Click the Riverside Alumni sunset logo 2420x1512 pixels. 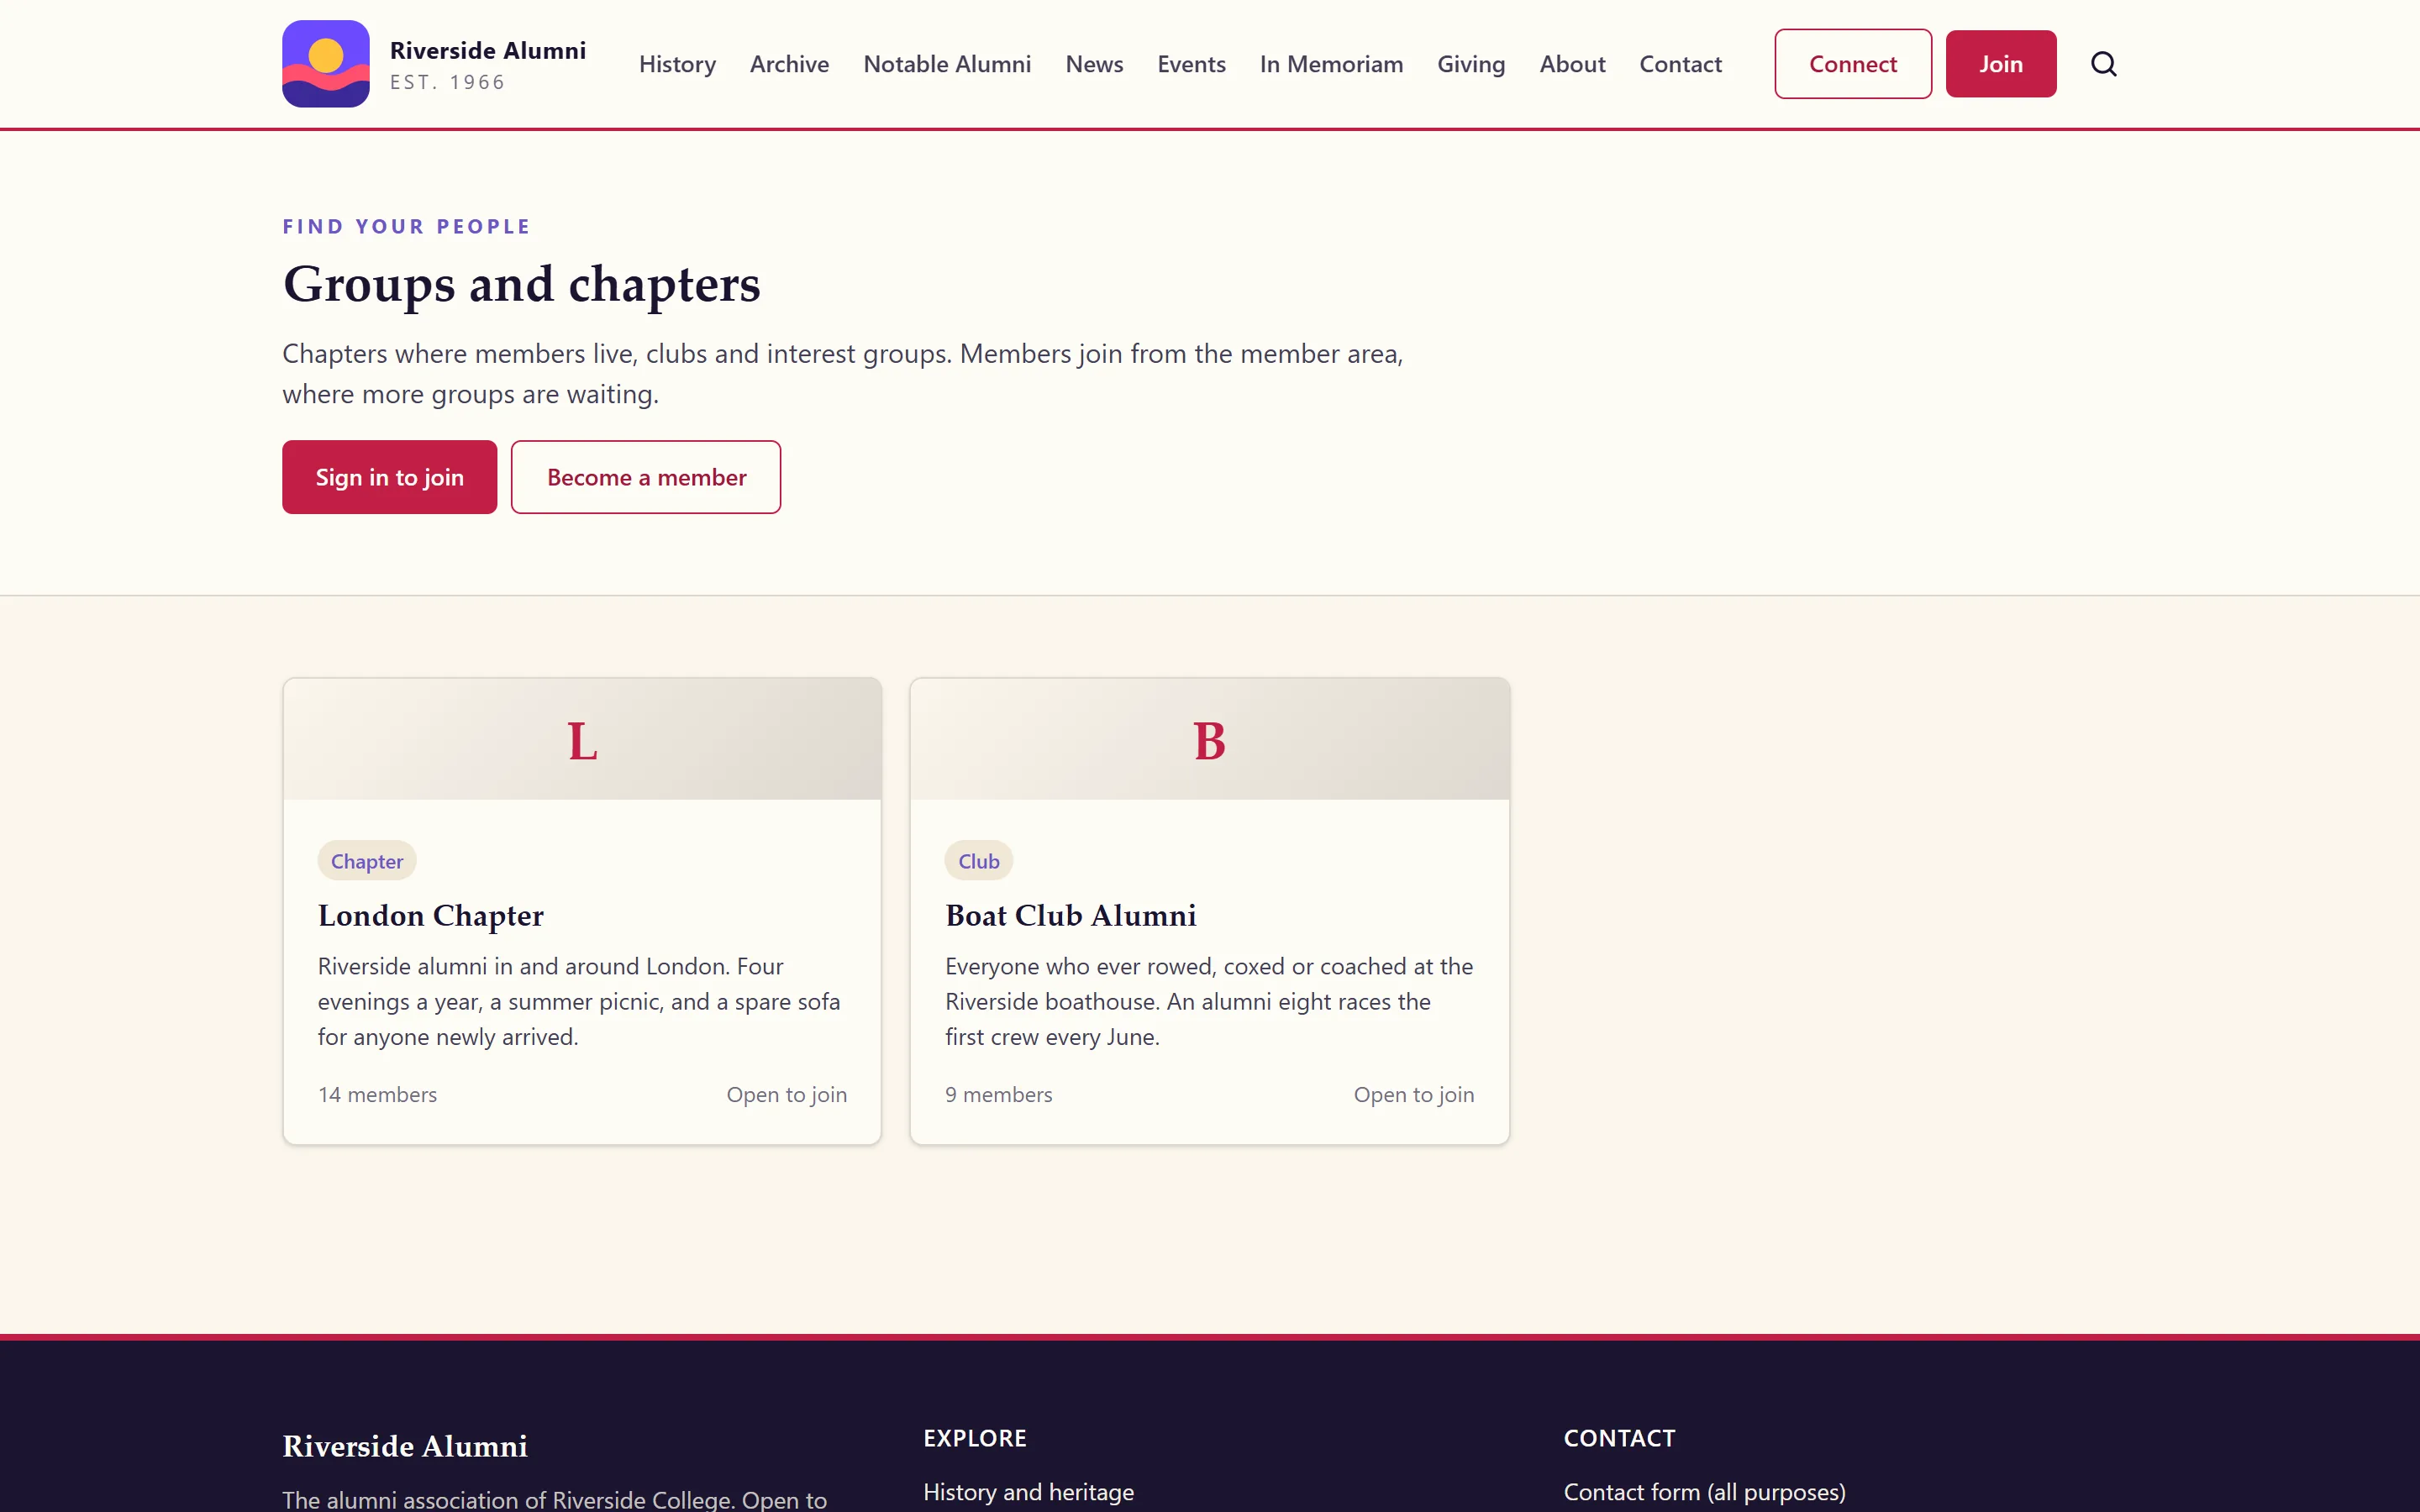(x=326, y=64)
